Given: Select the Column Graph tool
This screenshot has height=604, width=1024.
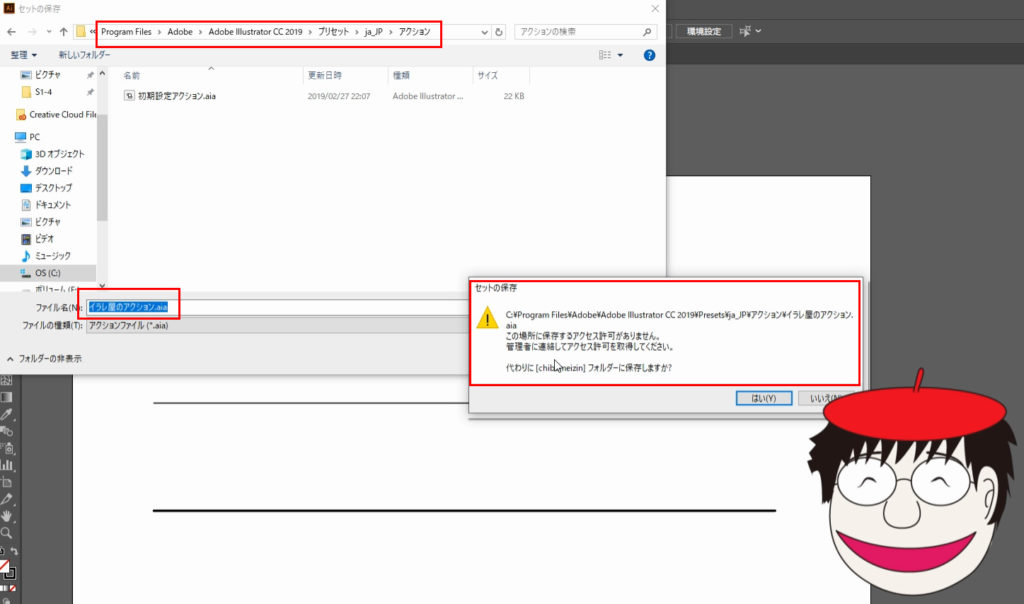Looking at the screenshot, I should click(x=7, y=465).
